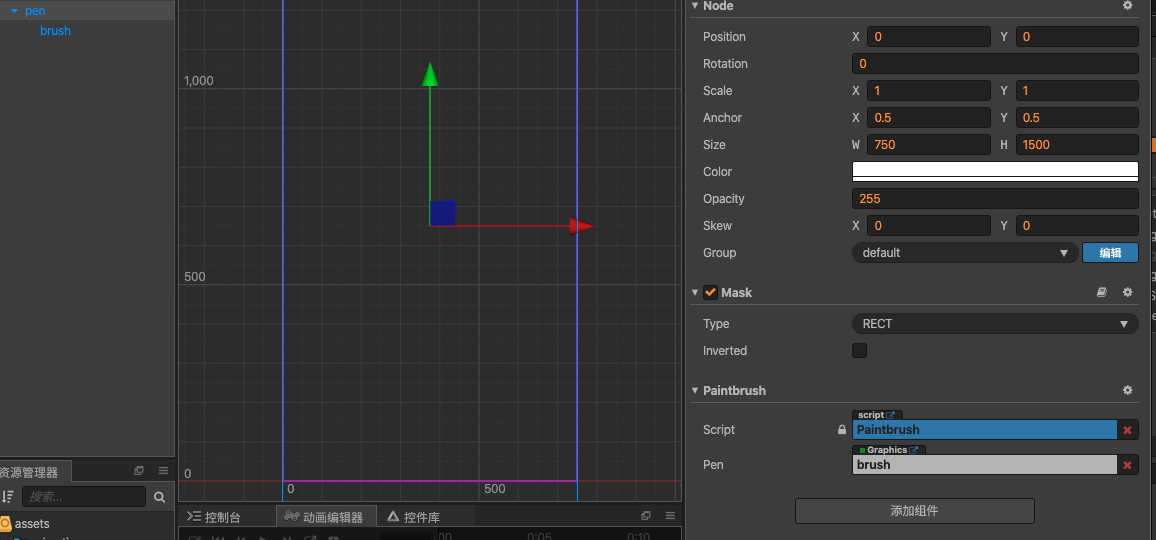Collapse the pen node in hierarchy
Viewport: 1156px width, 540px height.
(x=14, y=11)
